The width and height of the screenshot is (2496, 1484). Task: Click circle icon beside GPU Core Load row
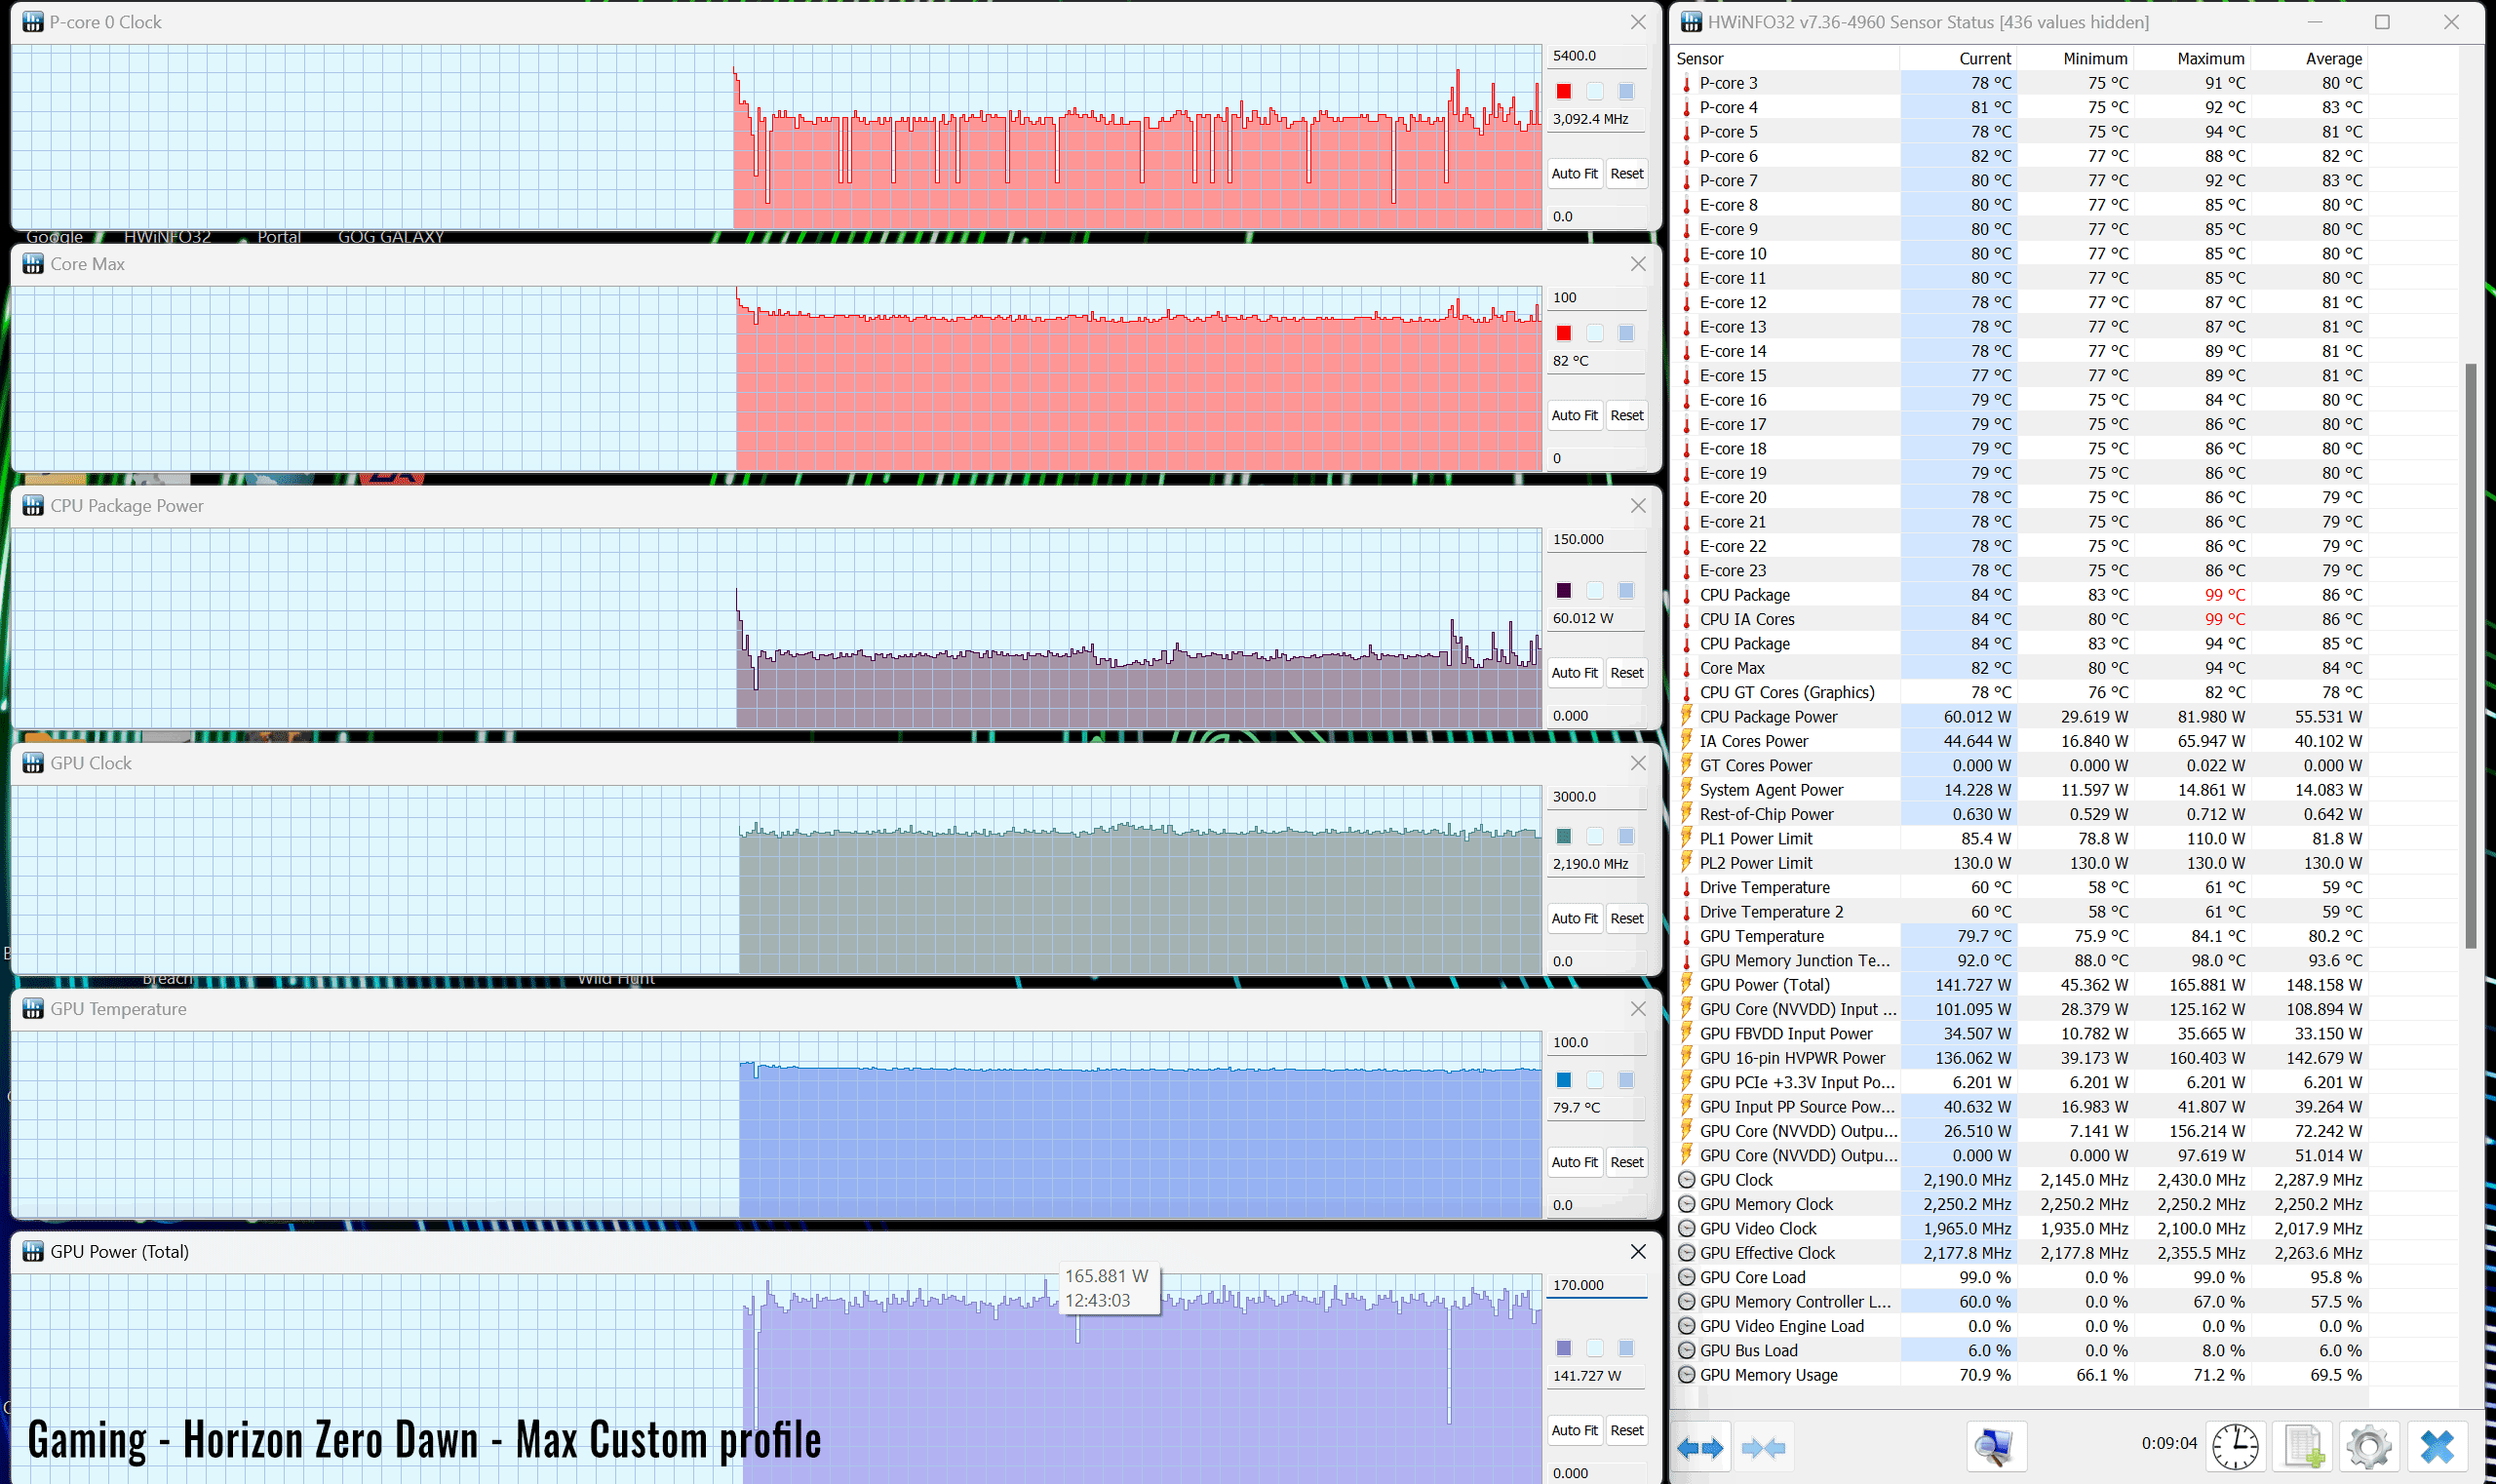(x=1686, y=1277)
